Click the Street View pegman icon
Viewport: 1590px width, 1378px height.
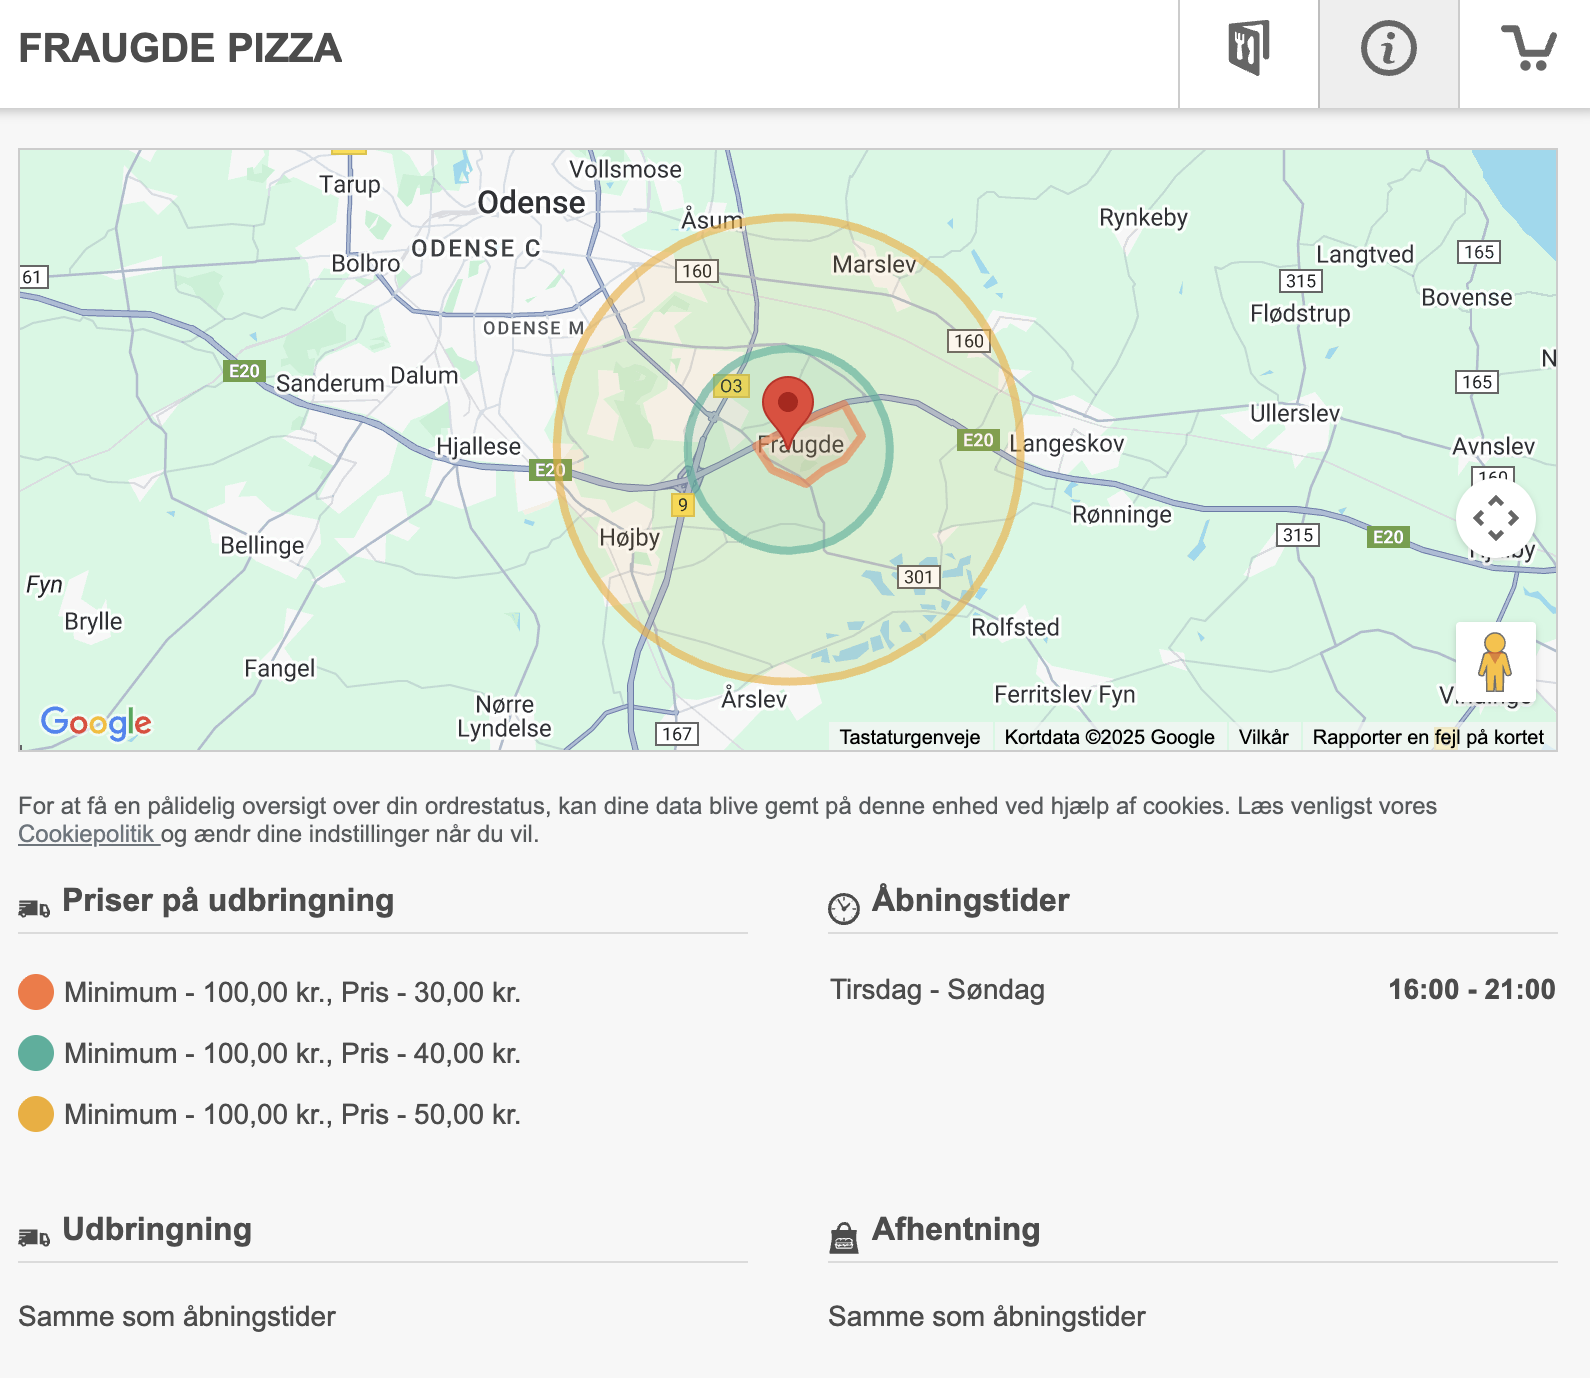1496,662
